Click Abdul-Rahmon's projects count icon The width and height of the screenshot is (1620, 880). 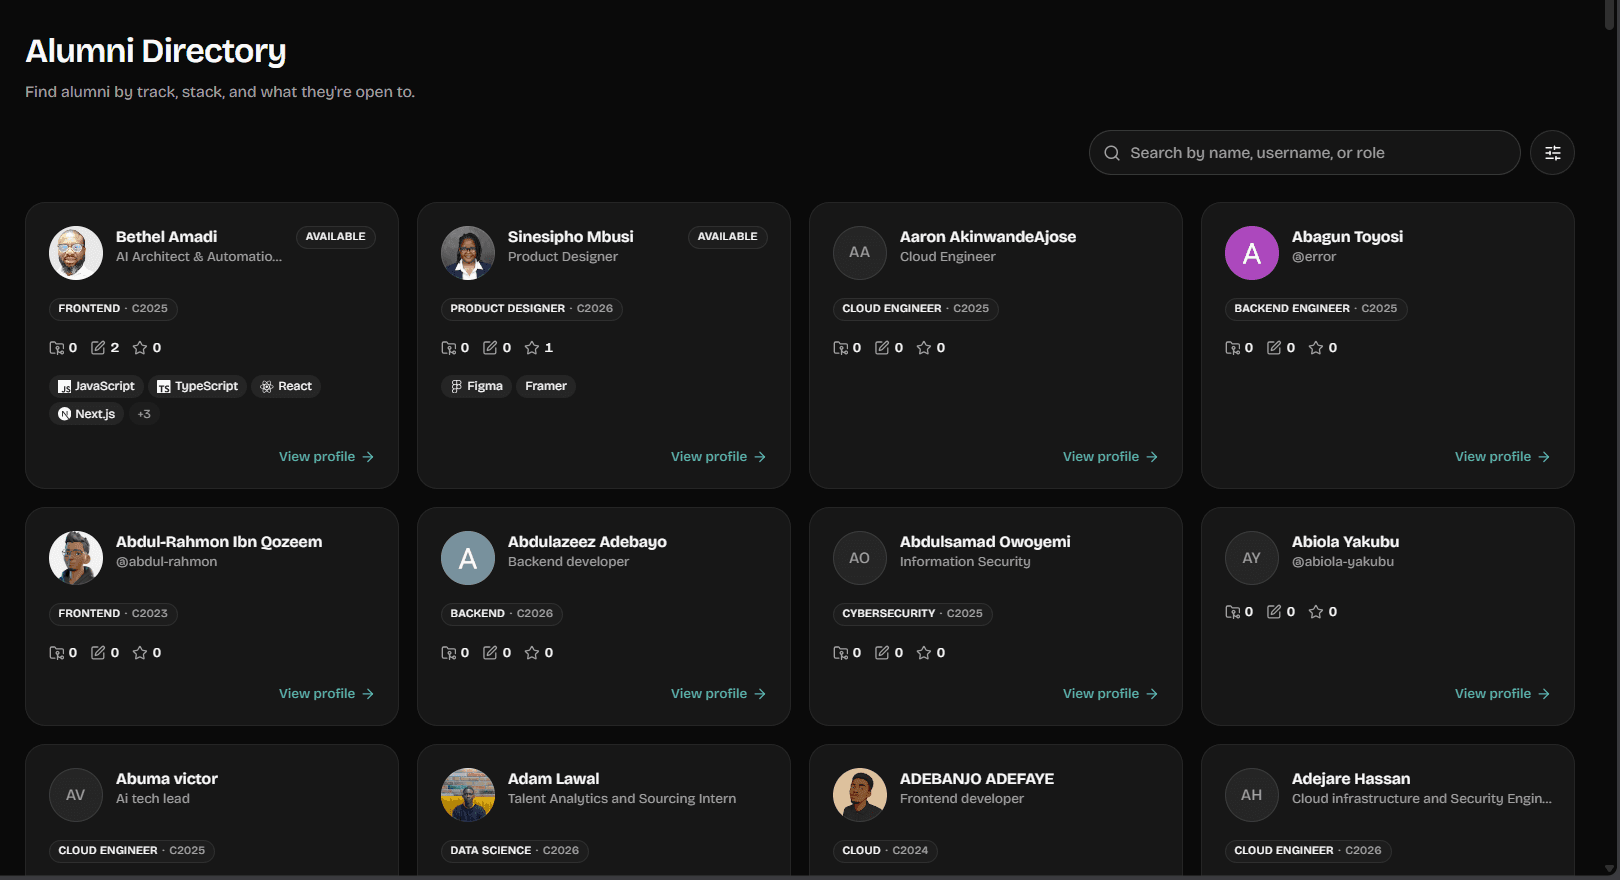point(57,653)
